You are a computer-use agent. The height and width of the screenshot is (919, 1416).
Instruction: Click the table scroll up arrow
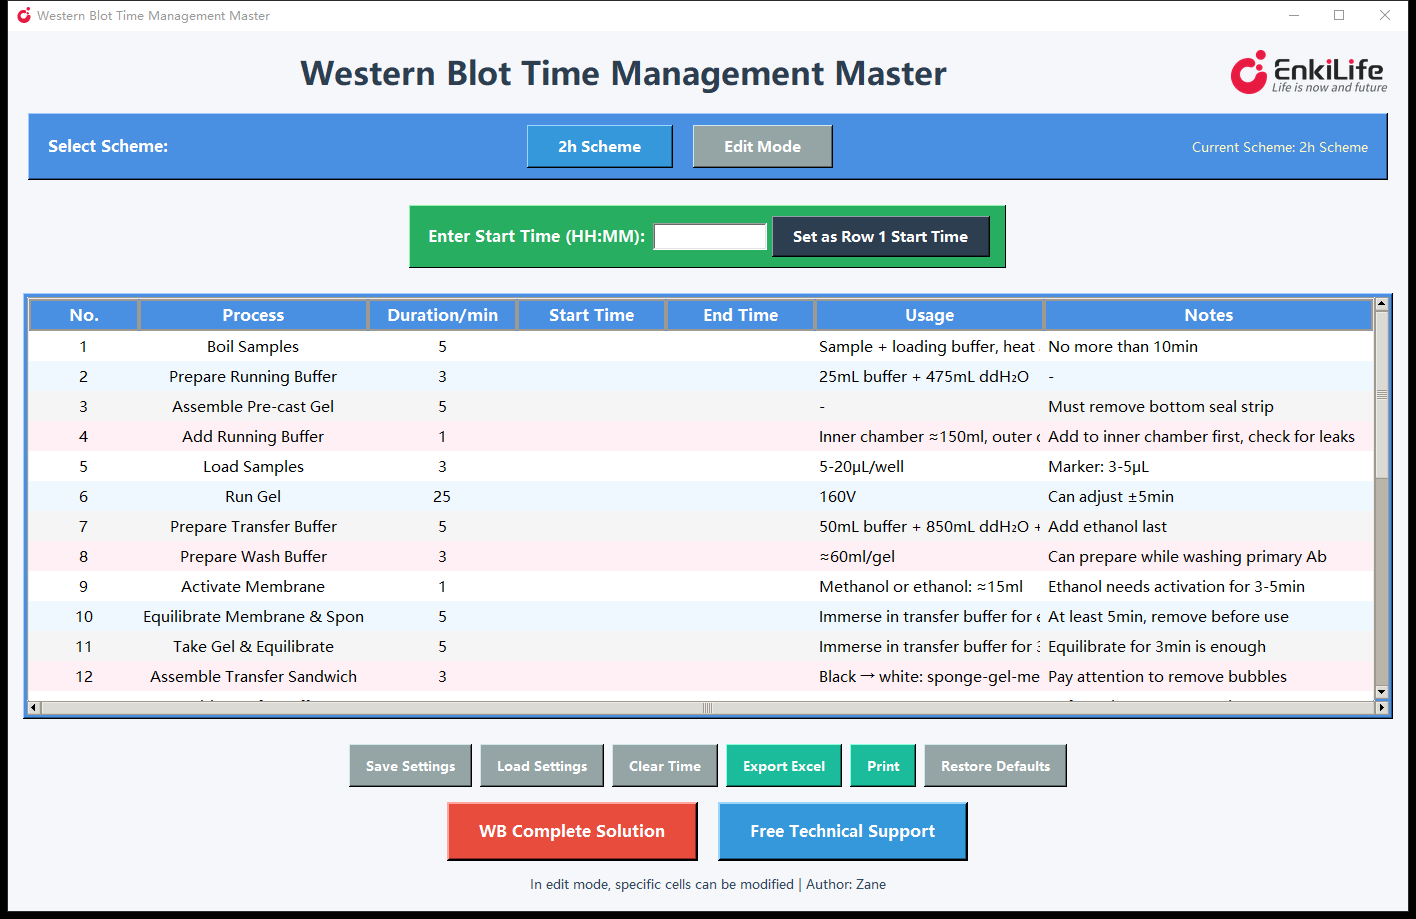click(x=1382, y=304)
